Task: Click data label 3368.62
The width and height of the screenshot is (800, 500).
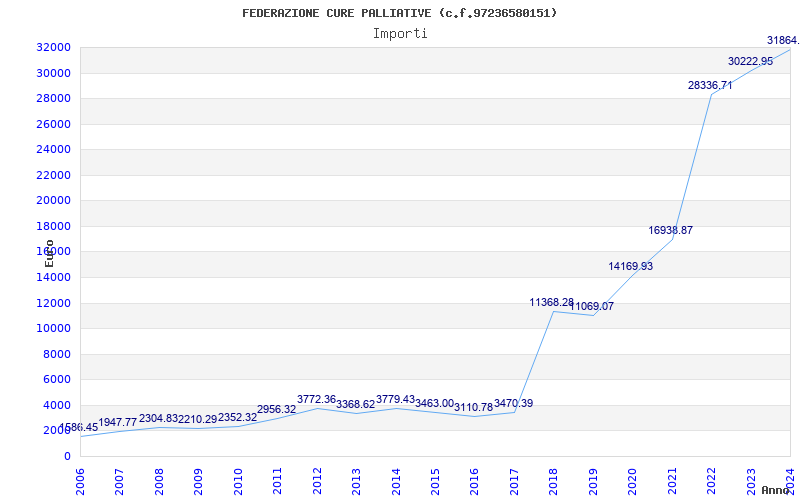Action: coord(356,405)
